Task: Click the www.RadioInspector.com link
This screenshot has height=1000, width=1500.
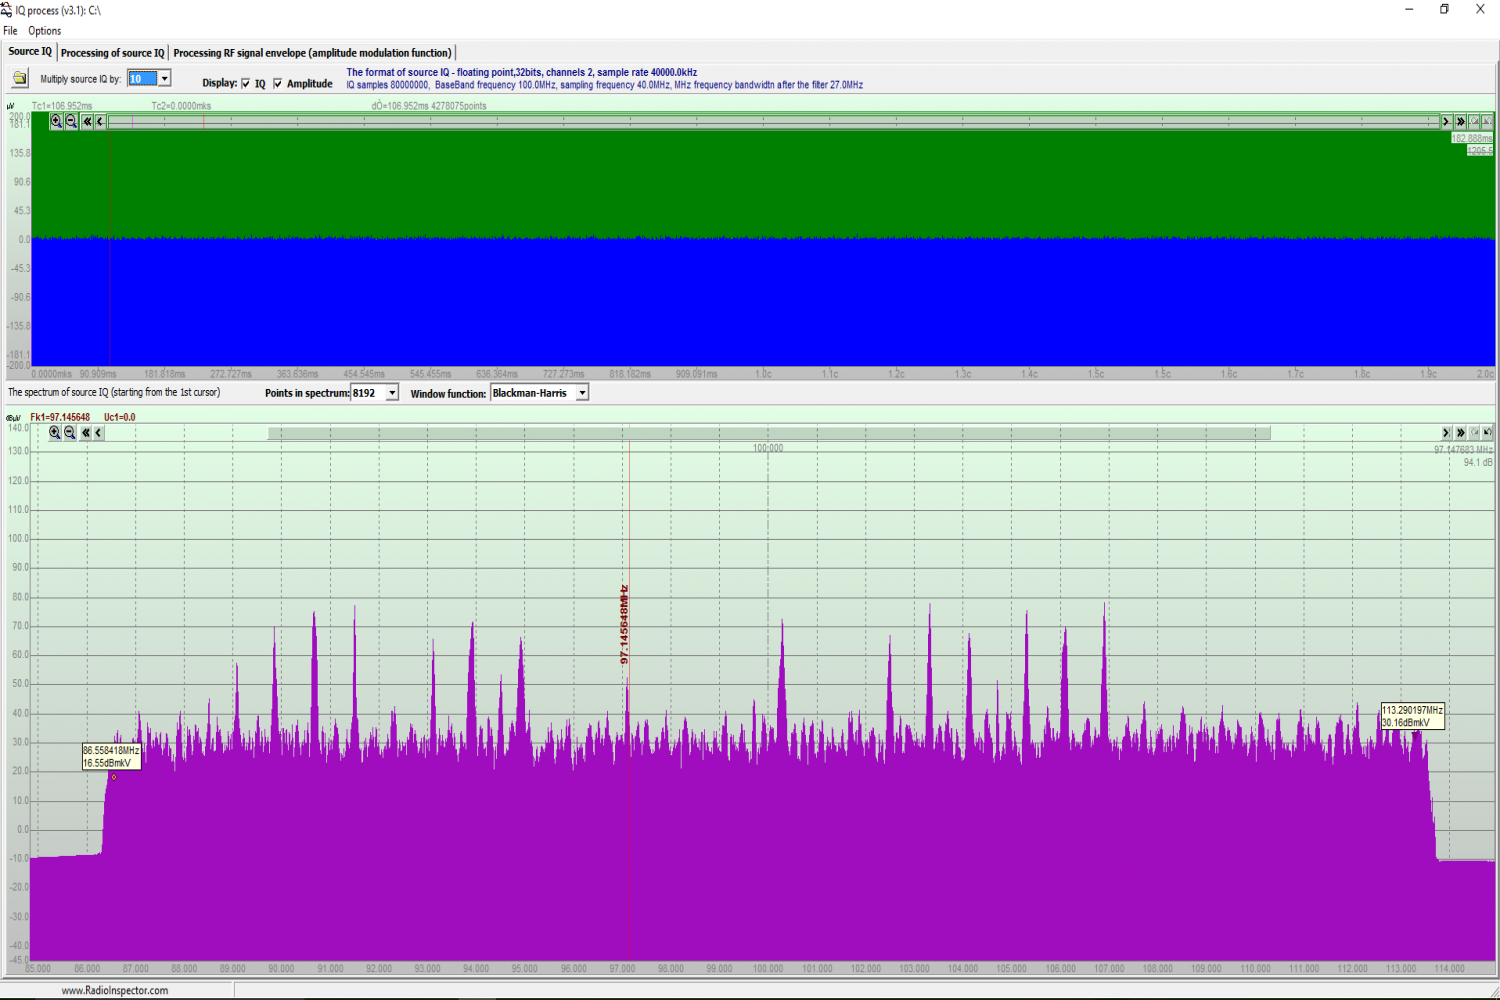Action: coord(115,990)
